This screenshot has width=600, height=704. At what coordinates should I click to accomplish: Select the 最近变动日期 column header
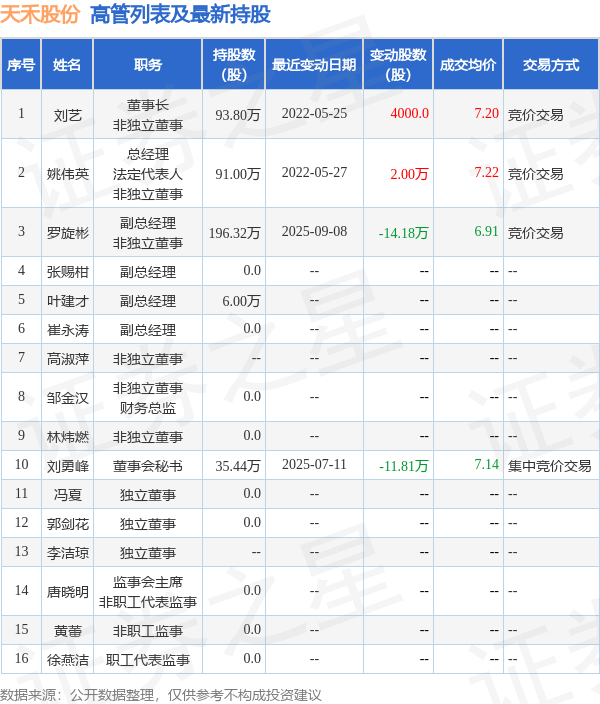point(314,65)
